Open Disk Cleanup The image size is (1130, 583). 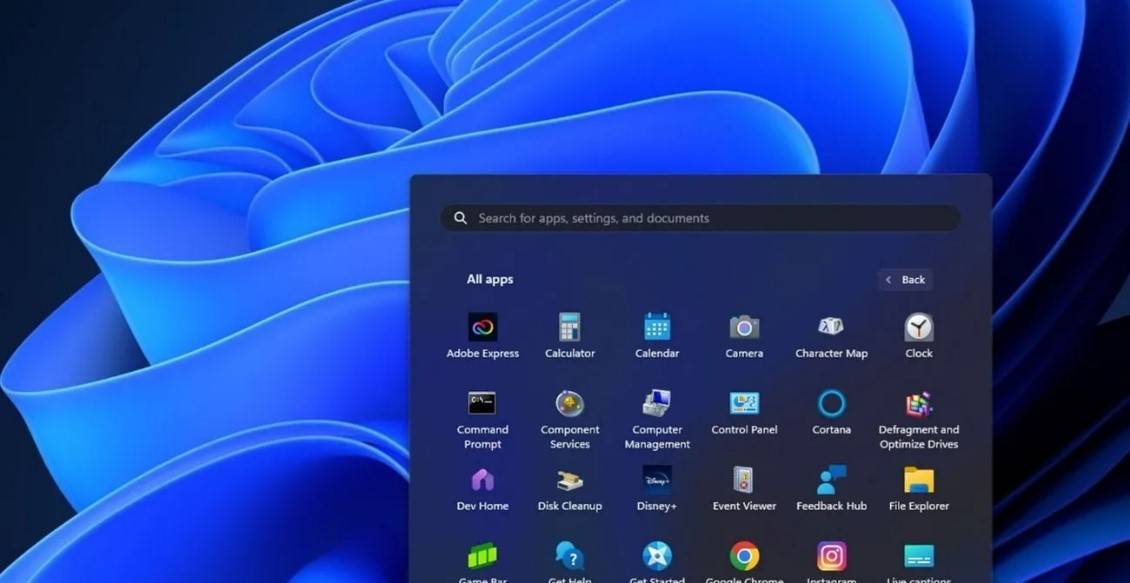pos(569,481)
